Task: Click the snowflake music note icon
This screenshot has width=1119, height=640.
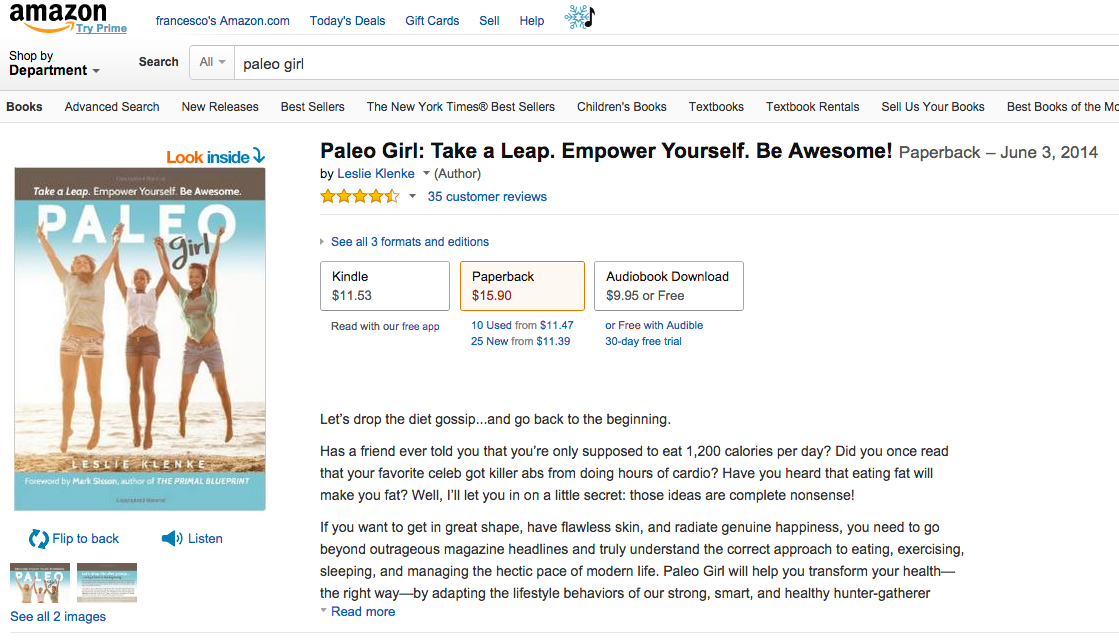Action: pyautogui.click(x=579, y=16)
